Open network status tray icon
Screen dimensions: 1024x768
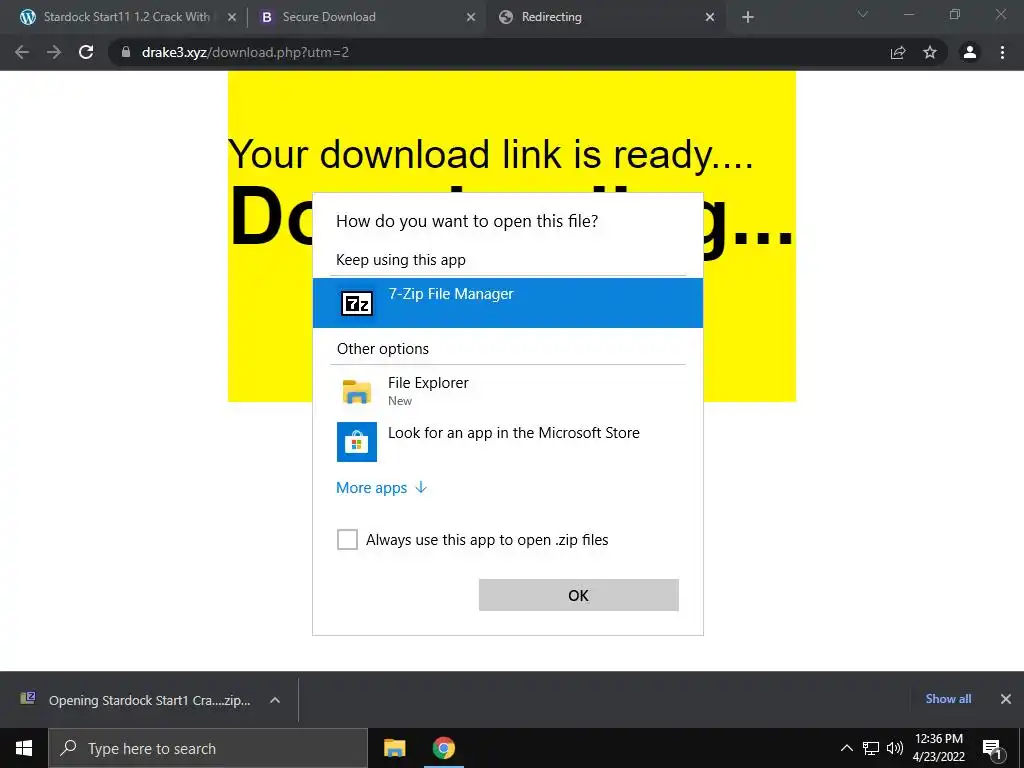pyautogui.click(x=871, y=748)
